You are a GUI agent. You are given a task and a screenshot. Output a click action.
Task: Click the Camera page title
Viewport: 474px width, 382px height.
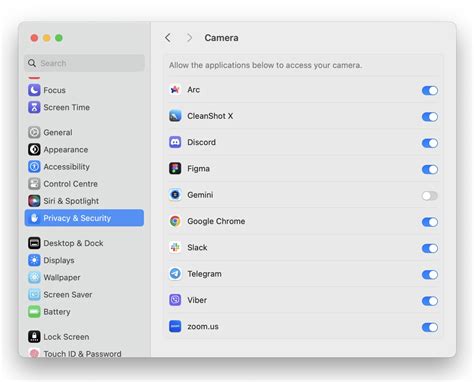coord(221,38)
